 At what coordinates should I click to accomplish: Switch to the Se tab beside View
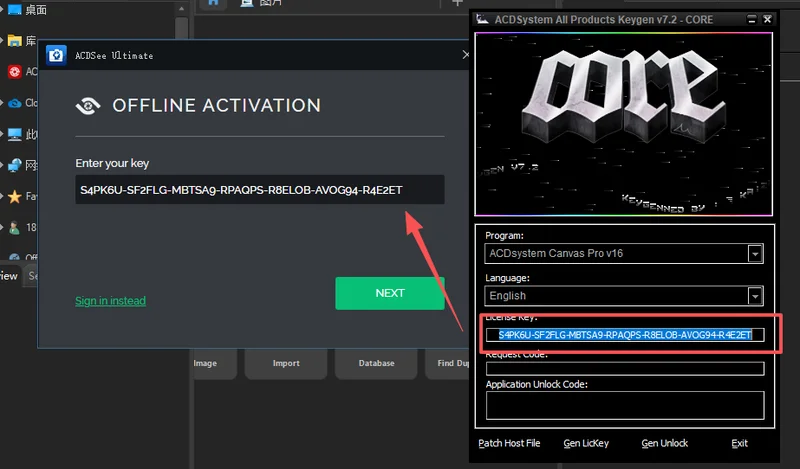pos(32,276)
